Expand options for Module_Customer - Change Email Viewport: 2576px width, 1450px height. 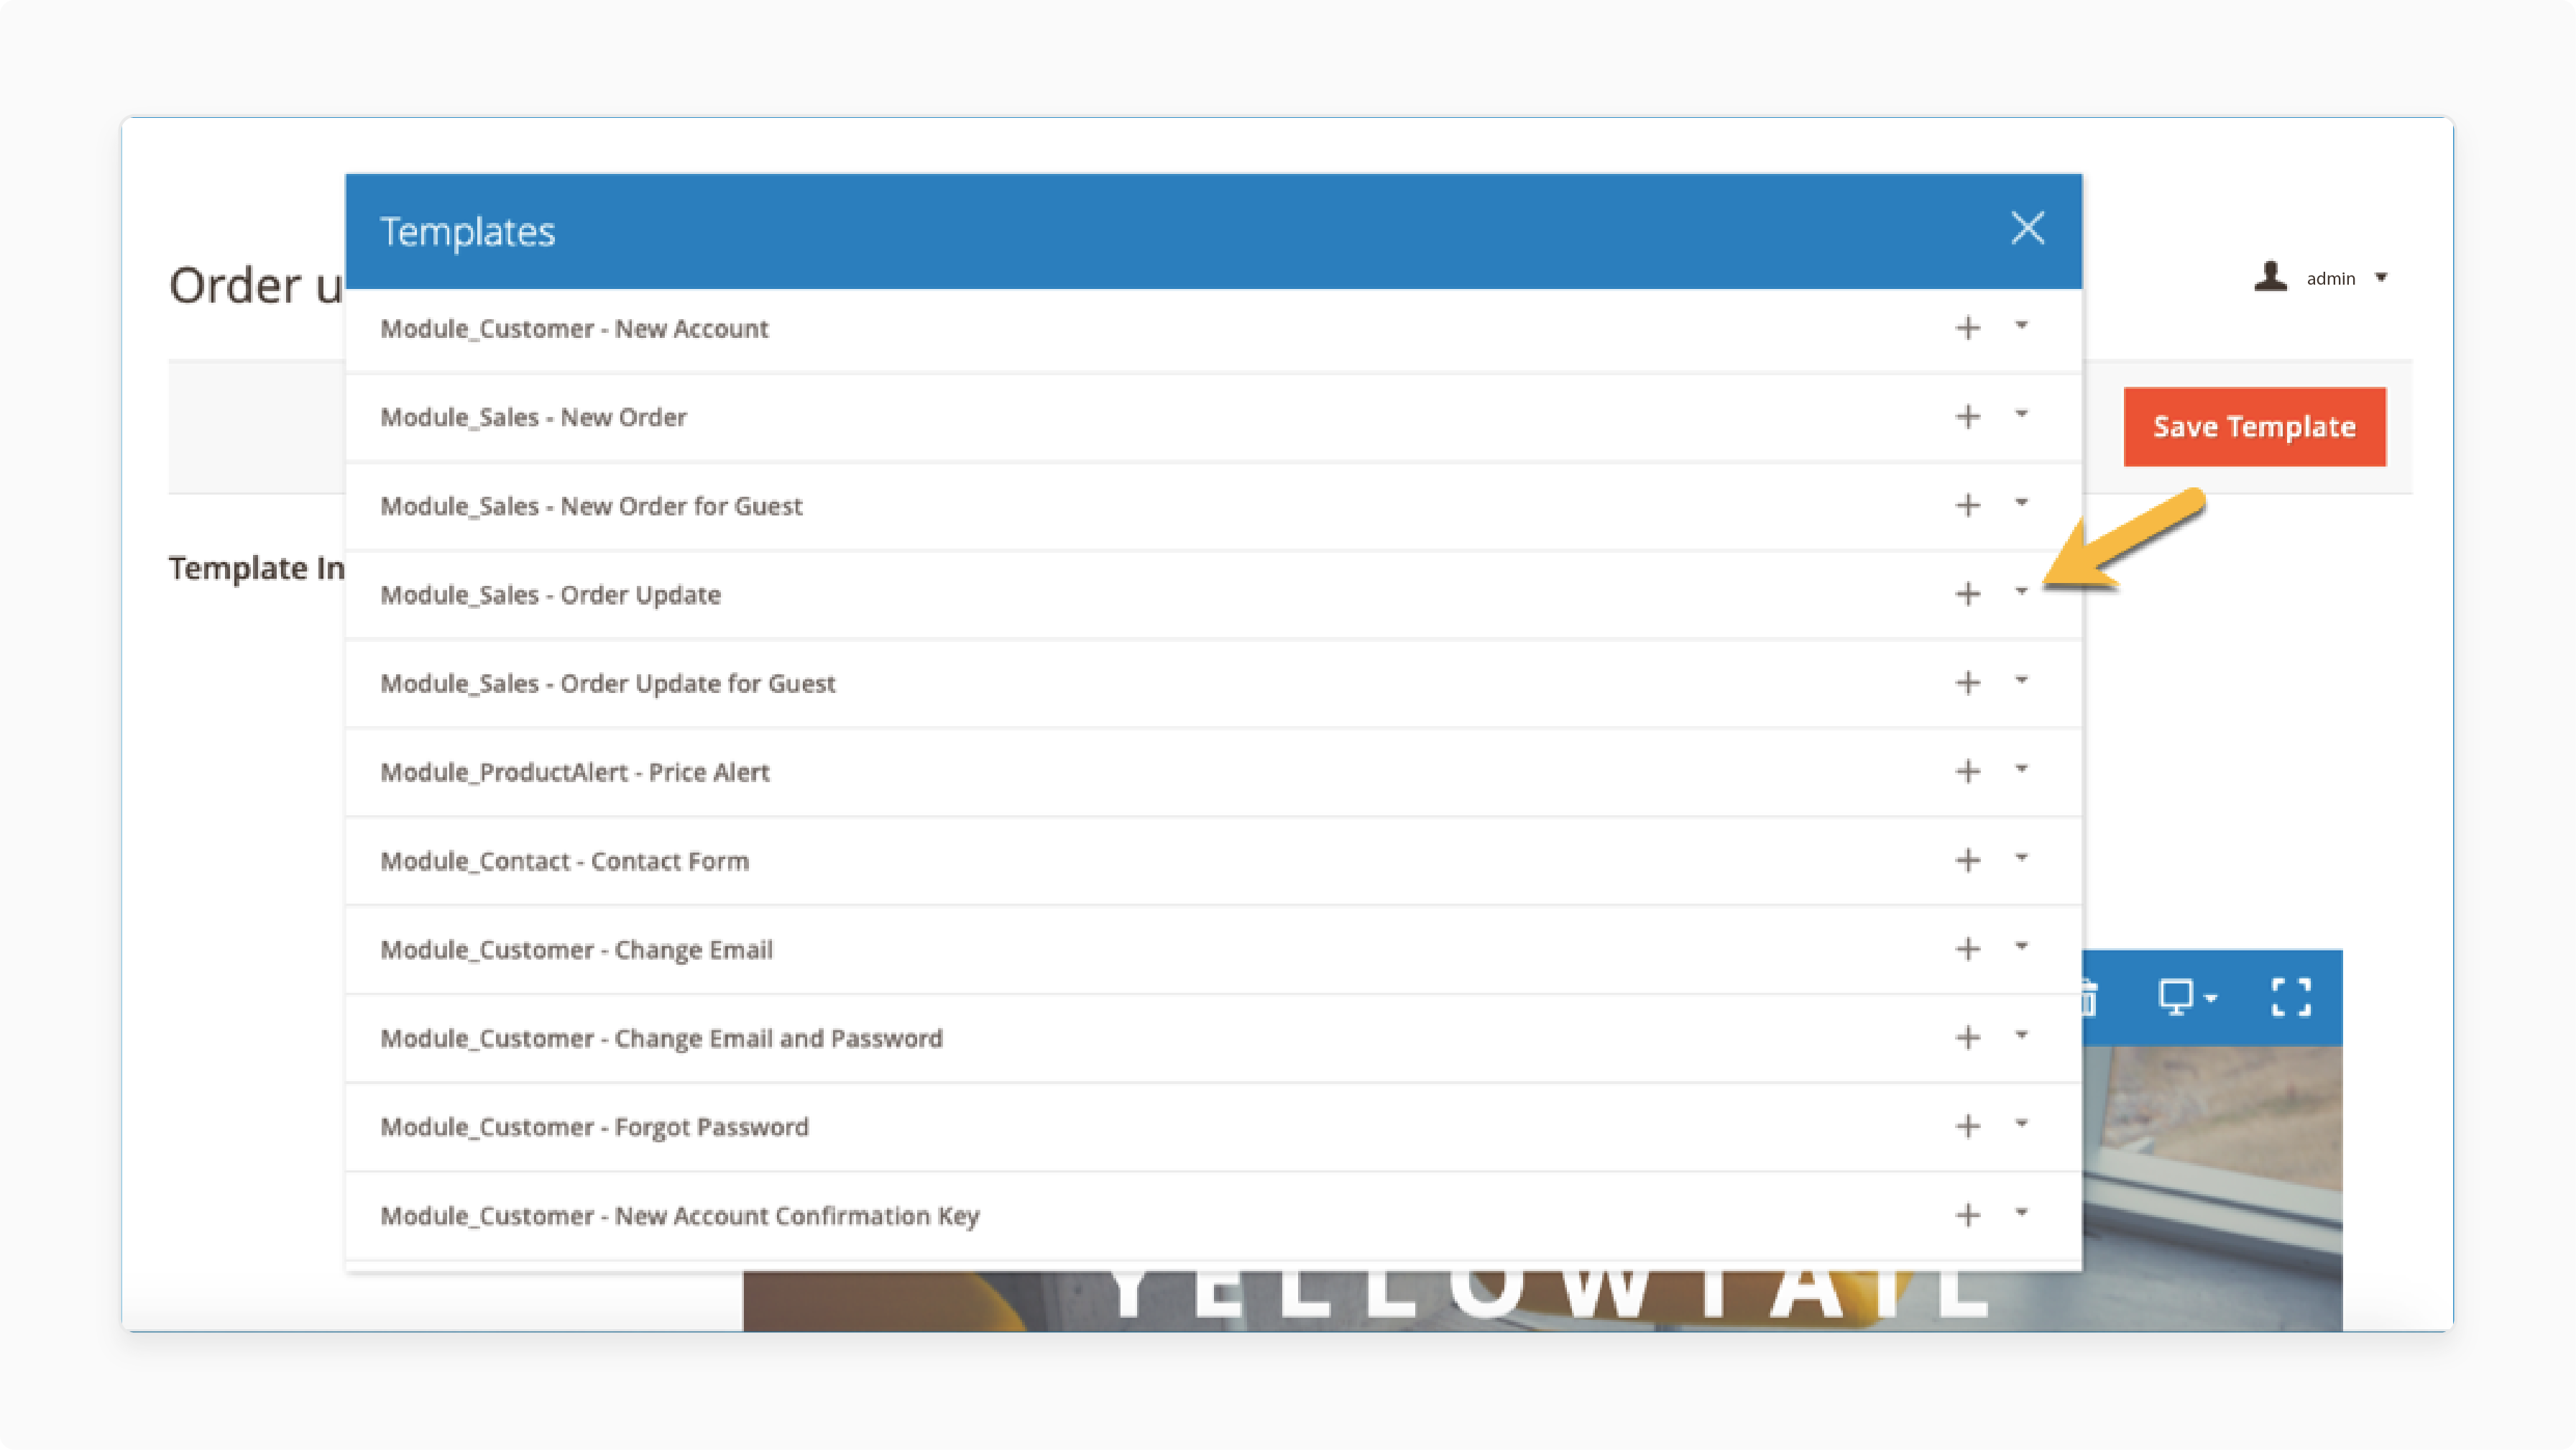pyautogui.click(x=2021, y=946)
